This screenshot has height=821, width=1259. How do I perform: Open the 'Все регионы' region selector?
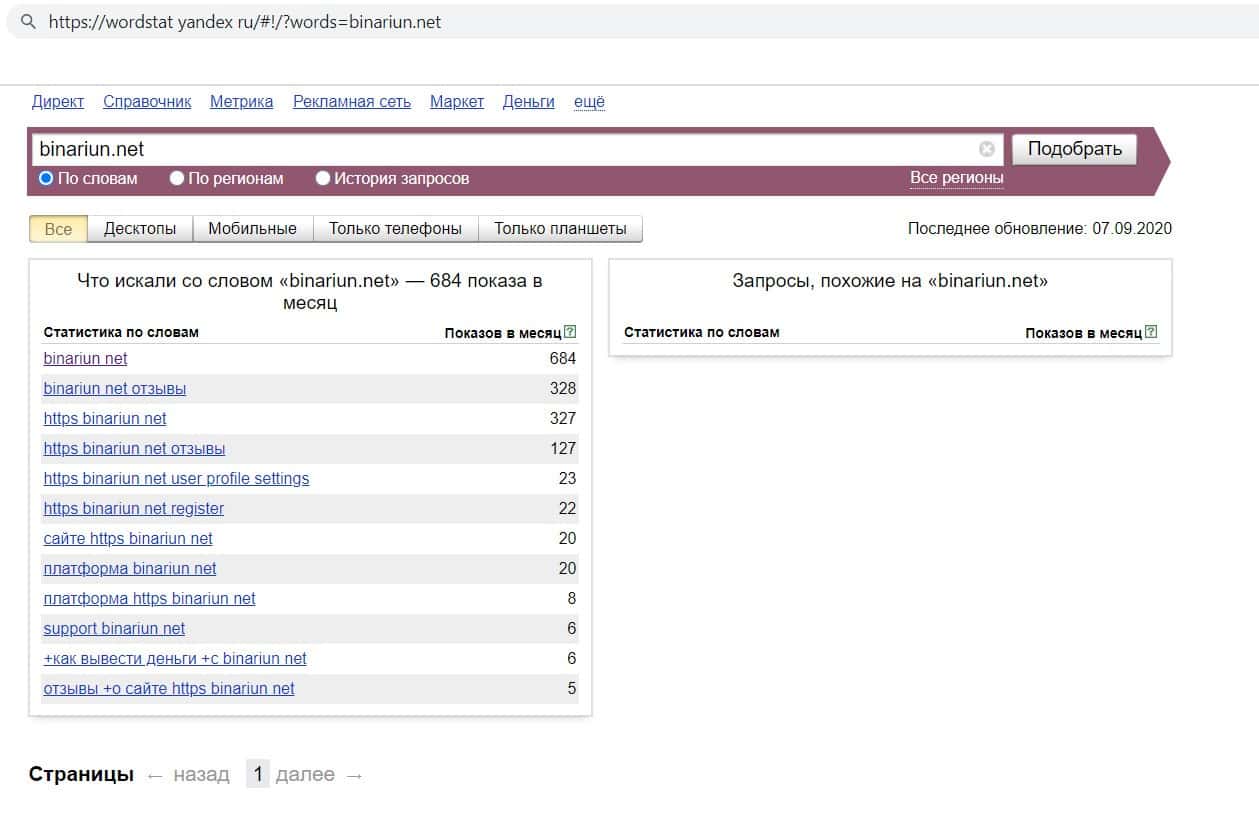pos(956,178)
